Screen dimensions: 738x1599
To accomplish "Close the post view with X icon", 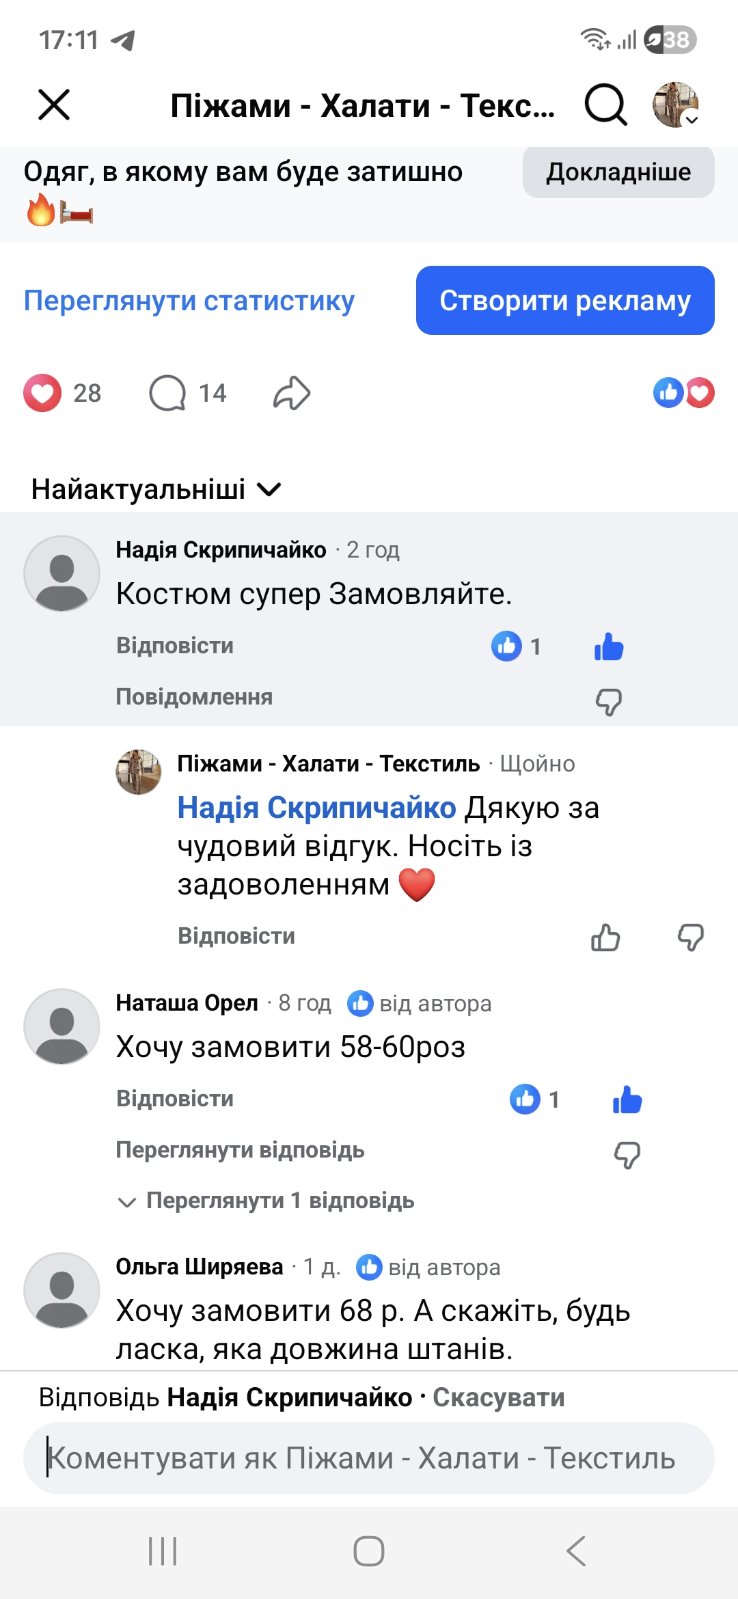I will pos(54,104).
